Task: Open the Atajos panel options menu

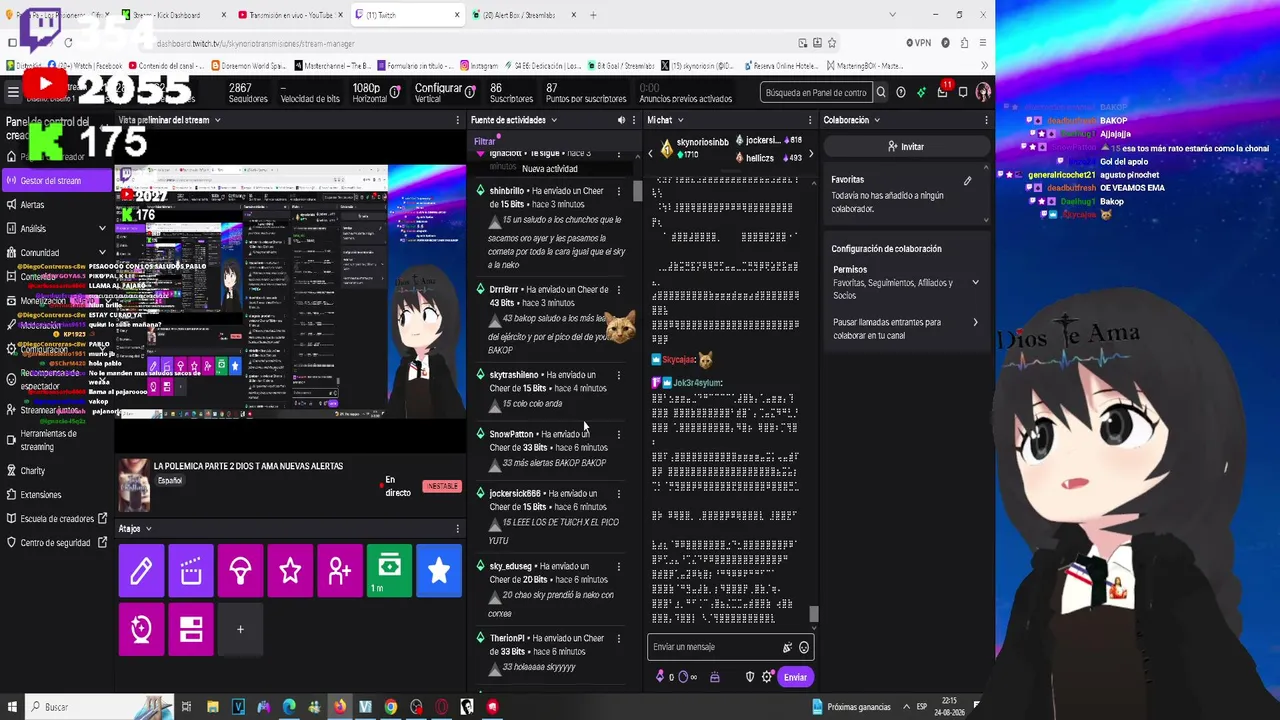Action: coord(458,529)
